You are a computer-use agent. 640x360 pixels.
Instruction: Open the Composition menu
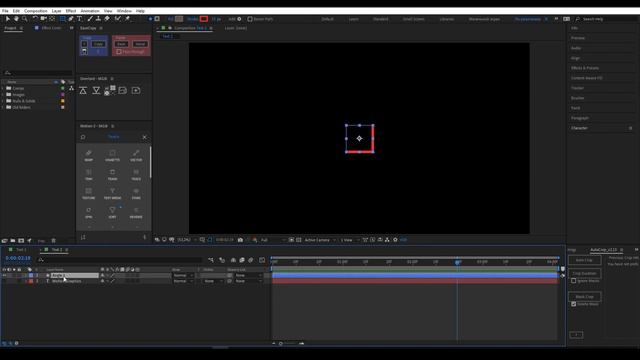[36, 11]
